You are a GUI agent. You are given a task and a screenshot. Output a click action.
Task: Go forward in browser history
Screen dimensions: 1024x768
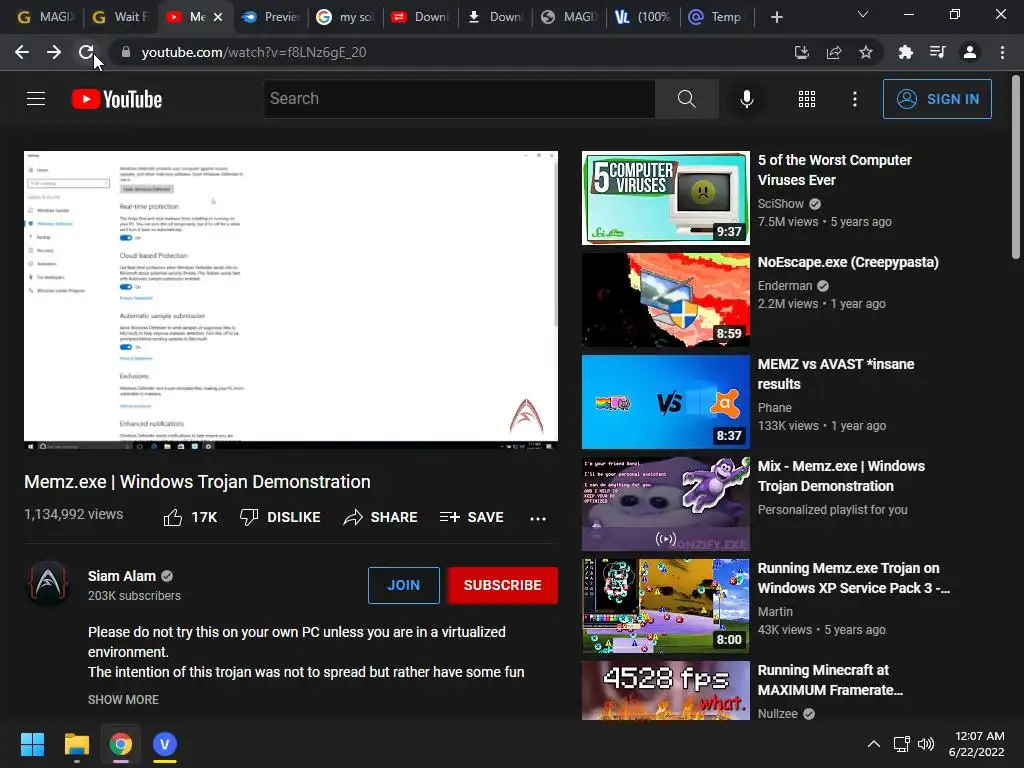point(54,52)
